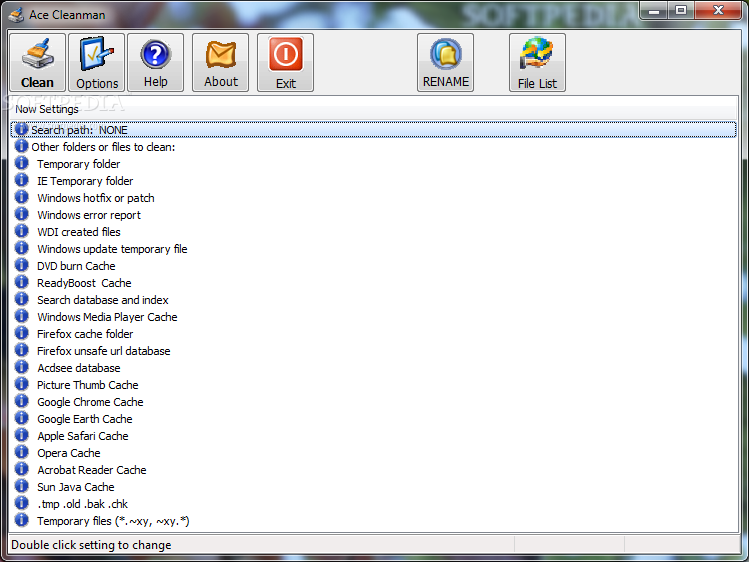Select 'Acdsee database' entry
Image resolution: width=749 pixels, height=562 pixels.
click(x=79, y=368)
